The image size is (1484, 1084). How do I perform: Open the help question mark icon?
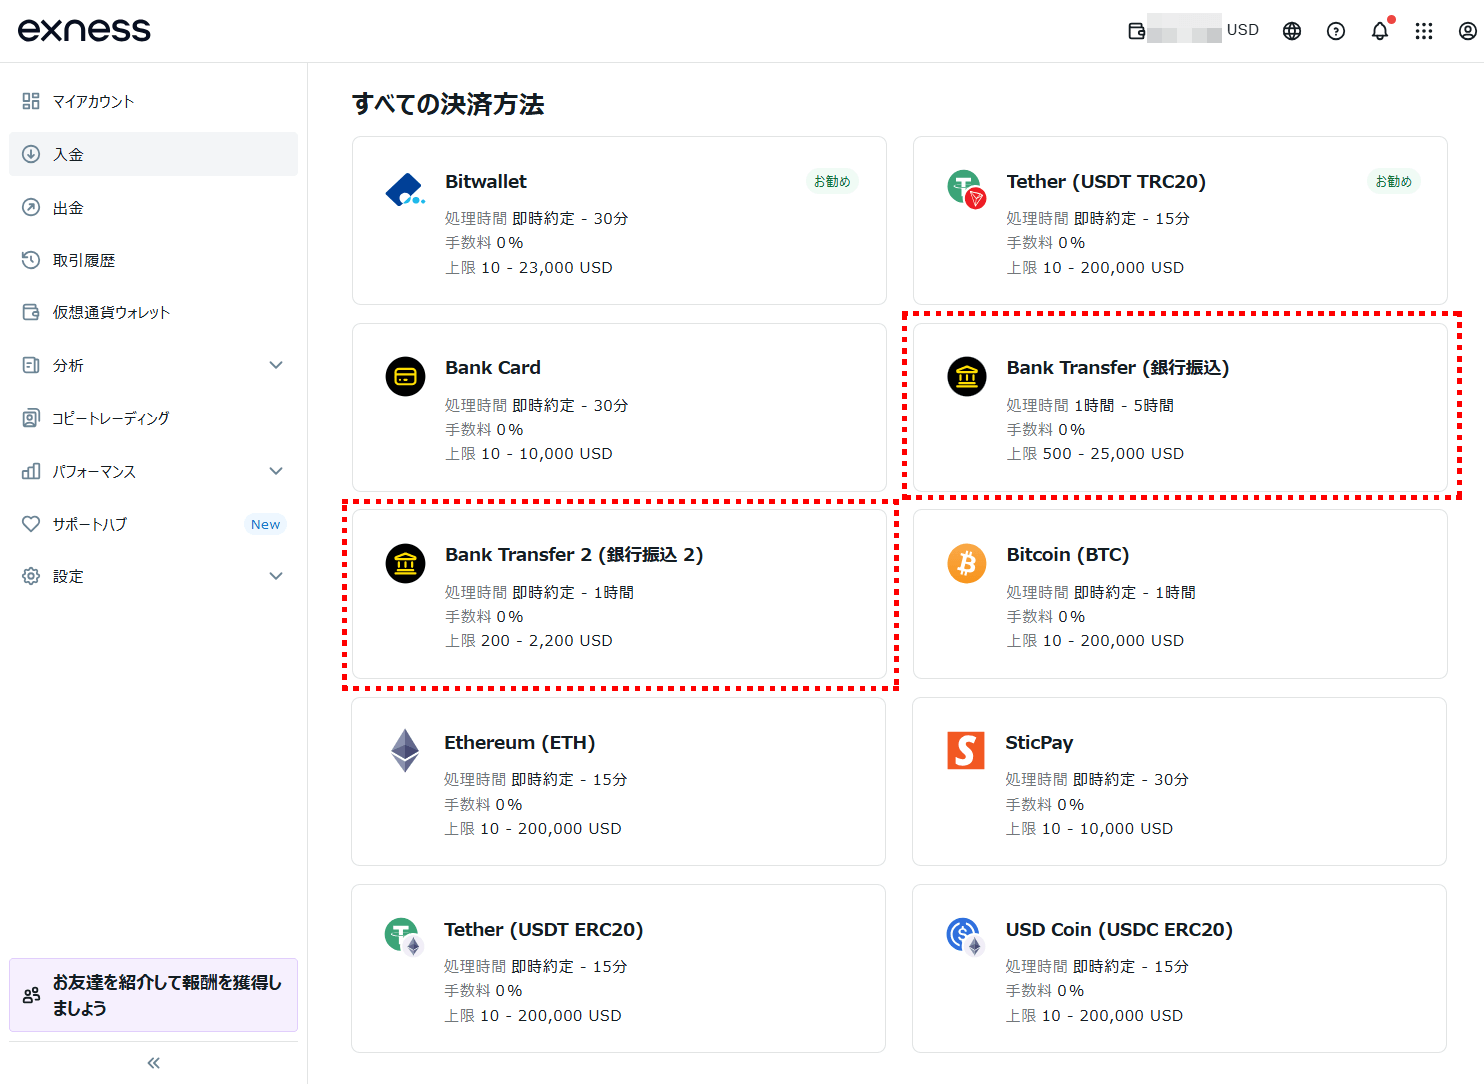pyautogui.click(x=1336, y=31)
